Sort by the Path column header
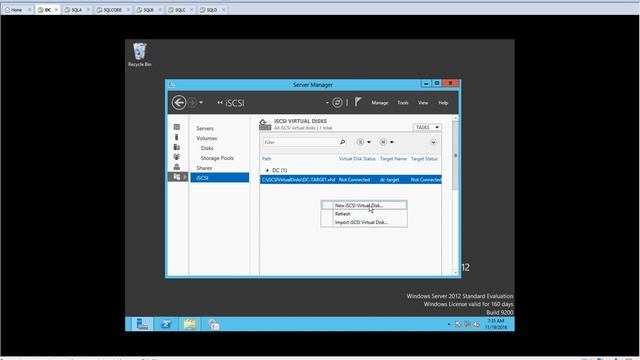The width and height of the screenshot is (640, 360). 267,158
